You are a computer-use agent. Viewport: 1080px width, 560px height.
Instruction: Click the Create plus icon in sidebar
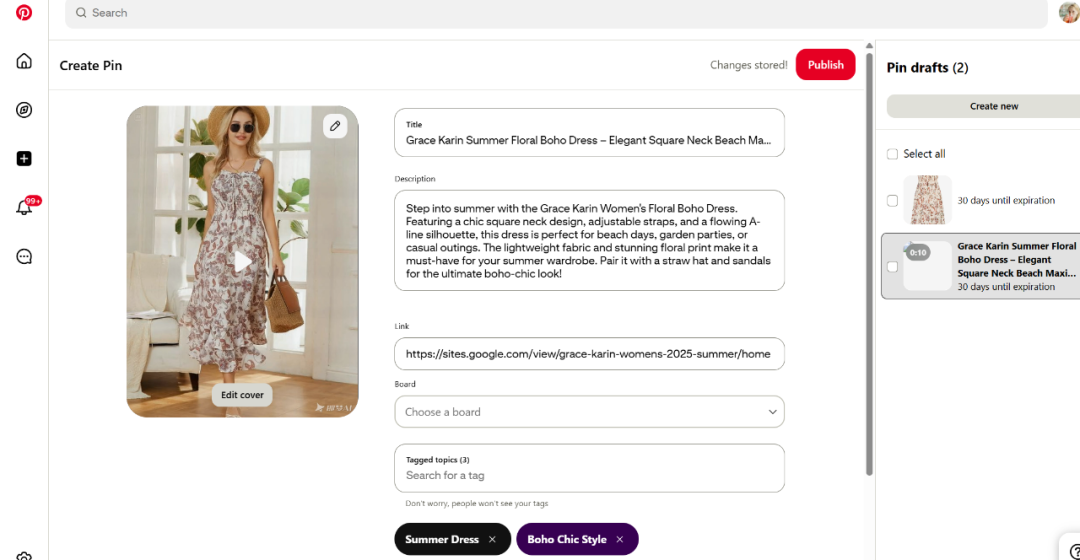(24, 158)
